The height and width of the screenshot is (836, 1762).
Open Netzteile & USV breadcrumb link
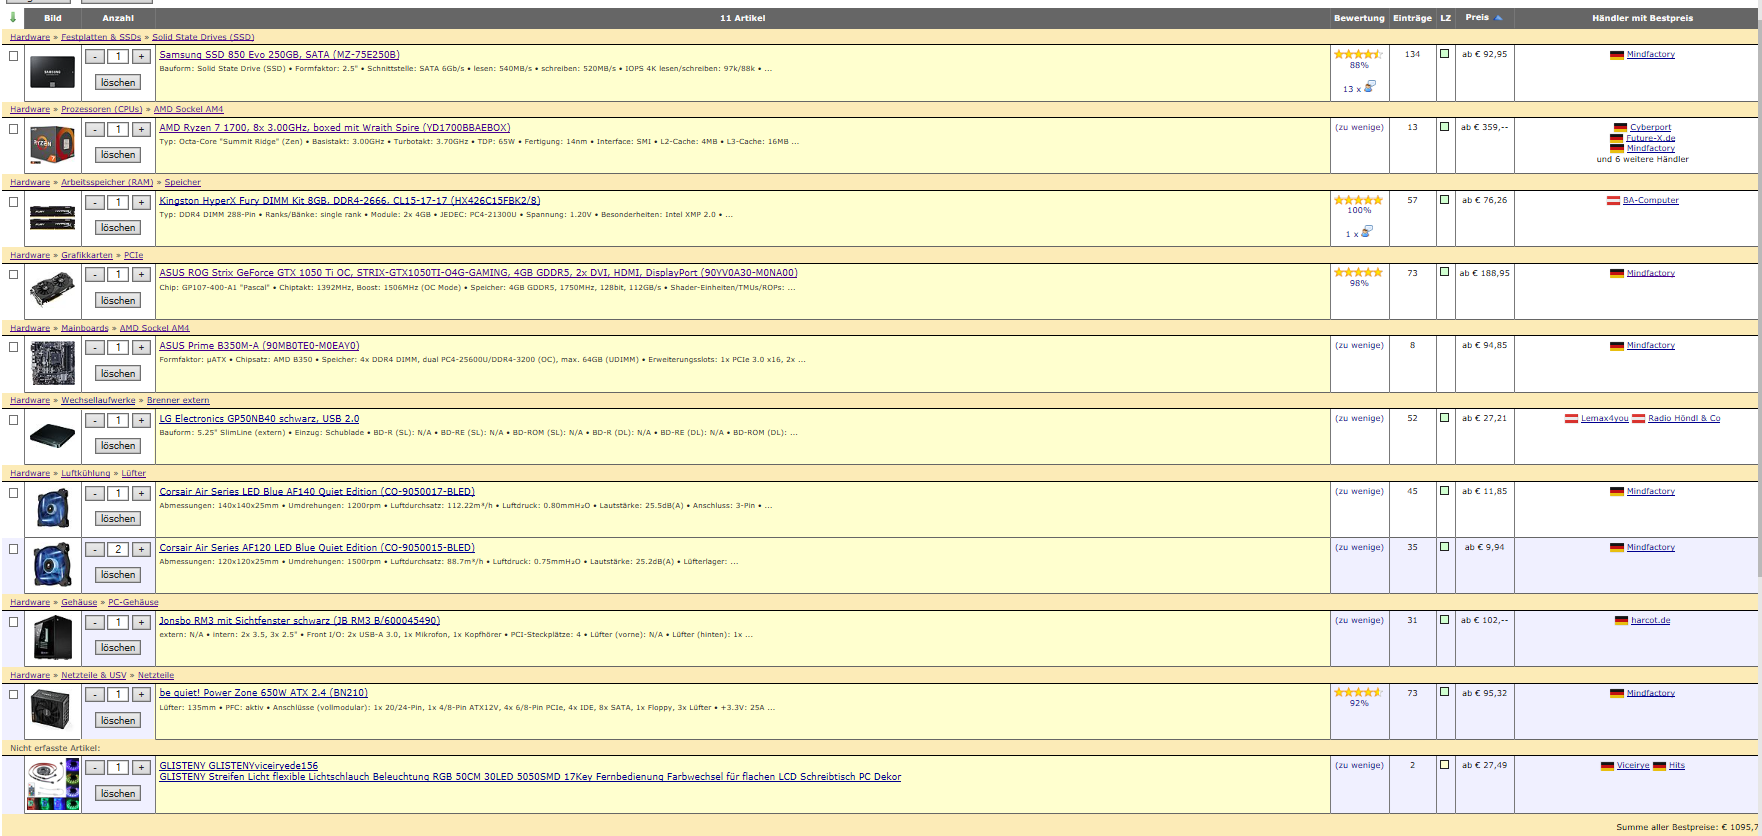(94, 675)
